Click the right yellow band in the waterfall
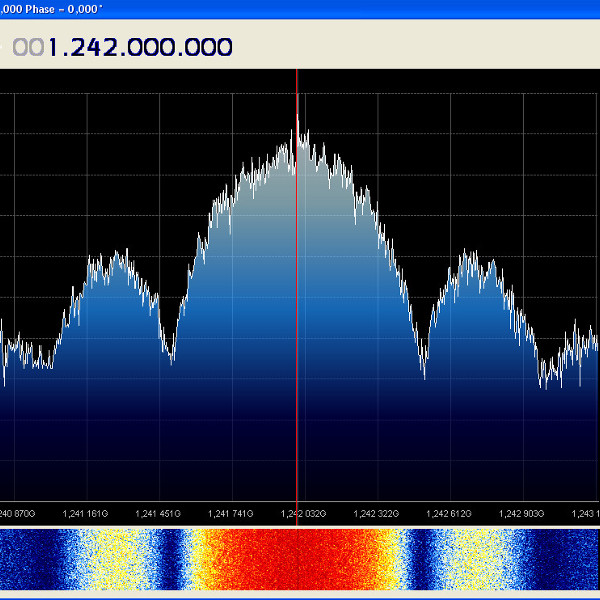Viewport: 600px width, 600px height. click(476, 559)
